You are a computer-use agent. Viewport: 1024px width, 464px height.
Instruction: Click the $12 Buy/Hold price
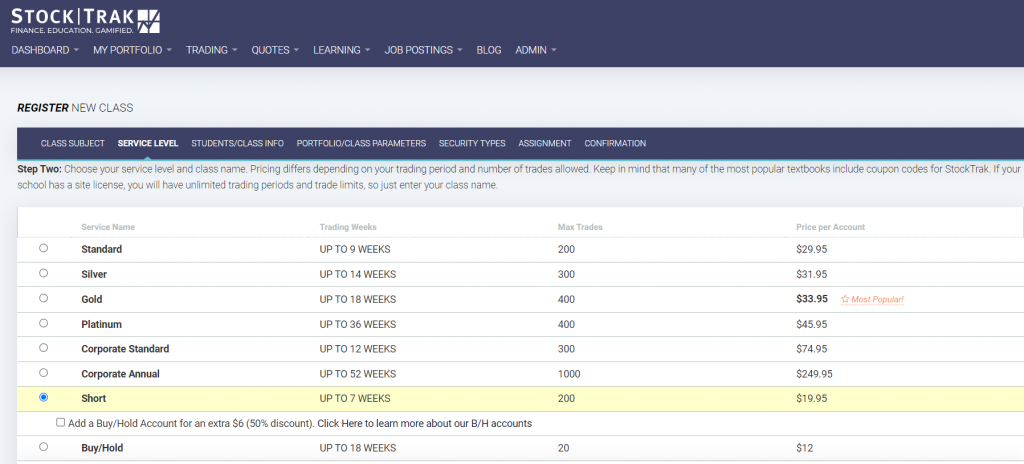pos(804,448)
